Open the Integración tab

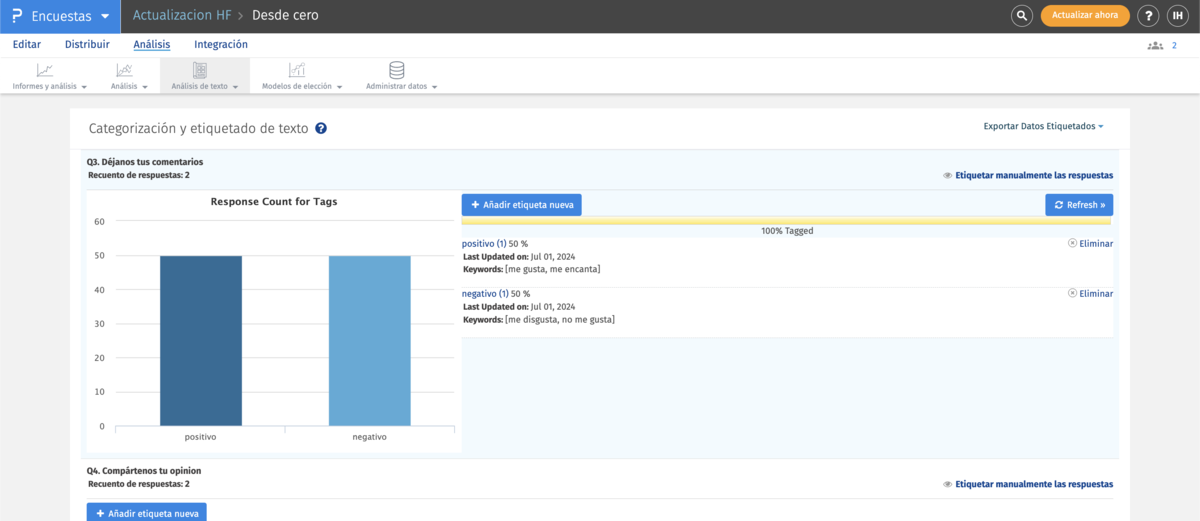tap(221, 44)
